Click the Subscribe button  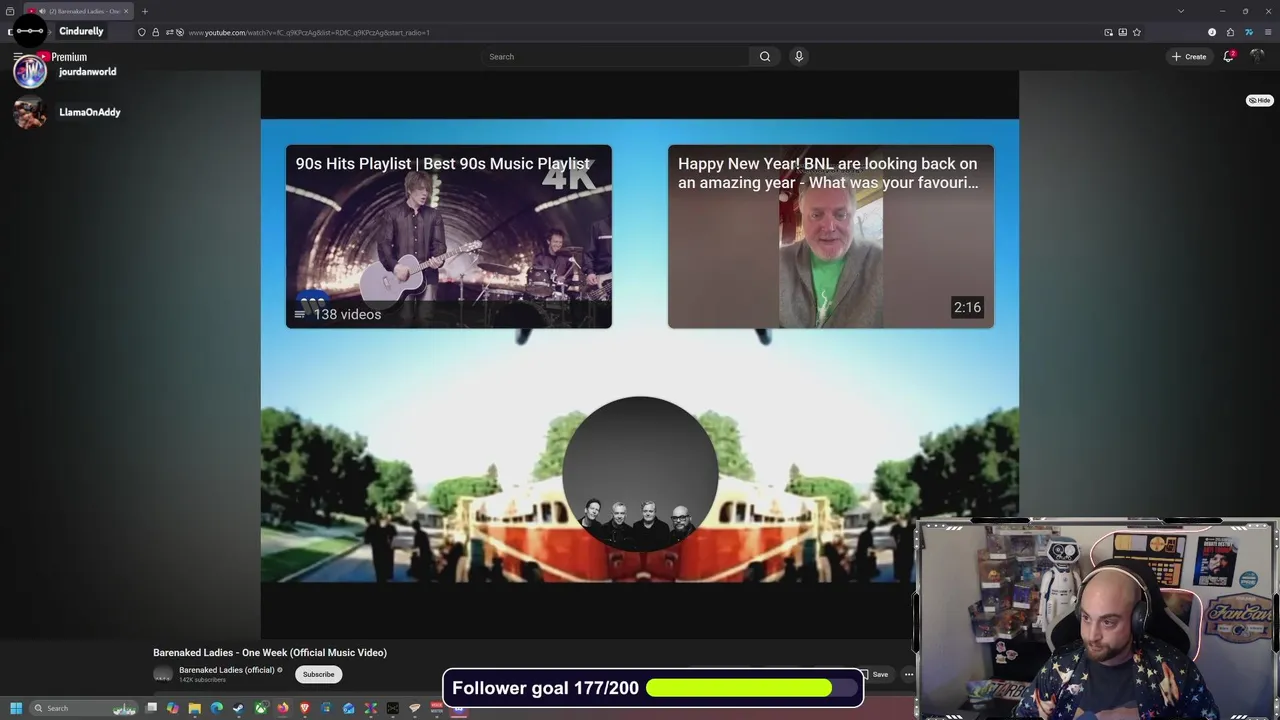[319, 674]
